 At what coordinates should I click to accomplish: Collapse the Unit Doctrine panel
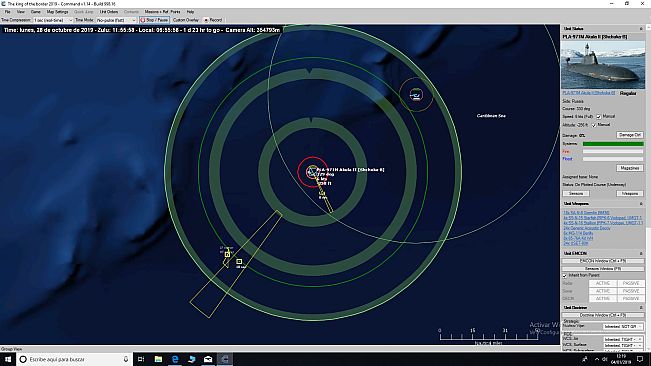tap(641, 307)
